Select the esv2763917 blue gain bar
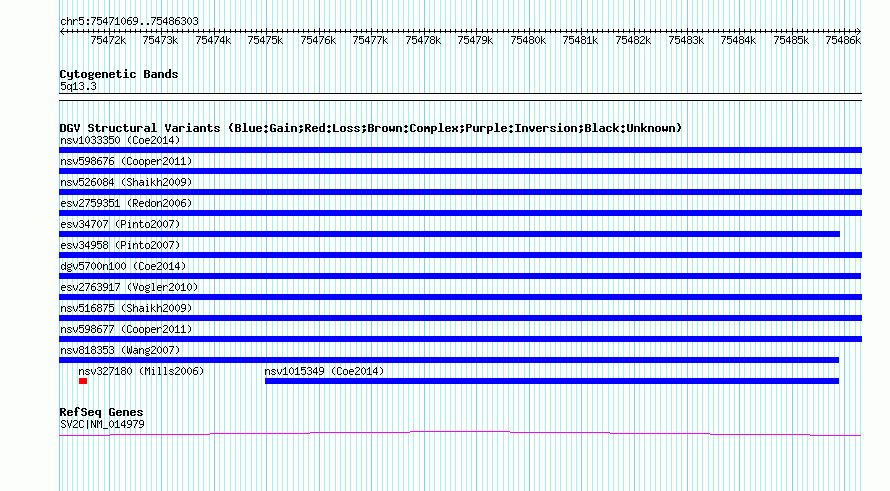The image size is (890, 491). tap(460, 297)
